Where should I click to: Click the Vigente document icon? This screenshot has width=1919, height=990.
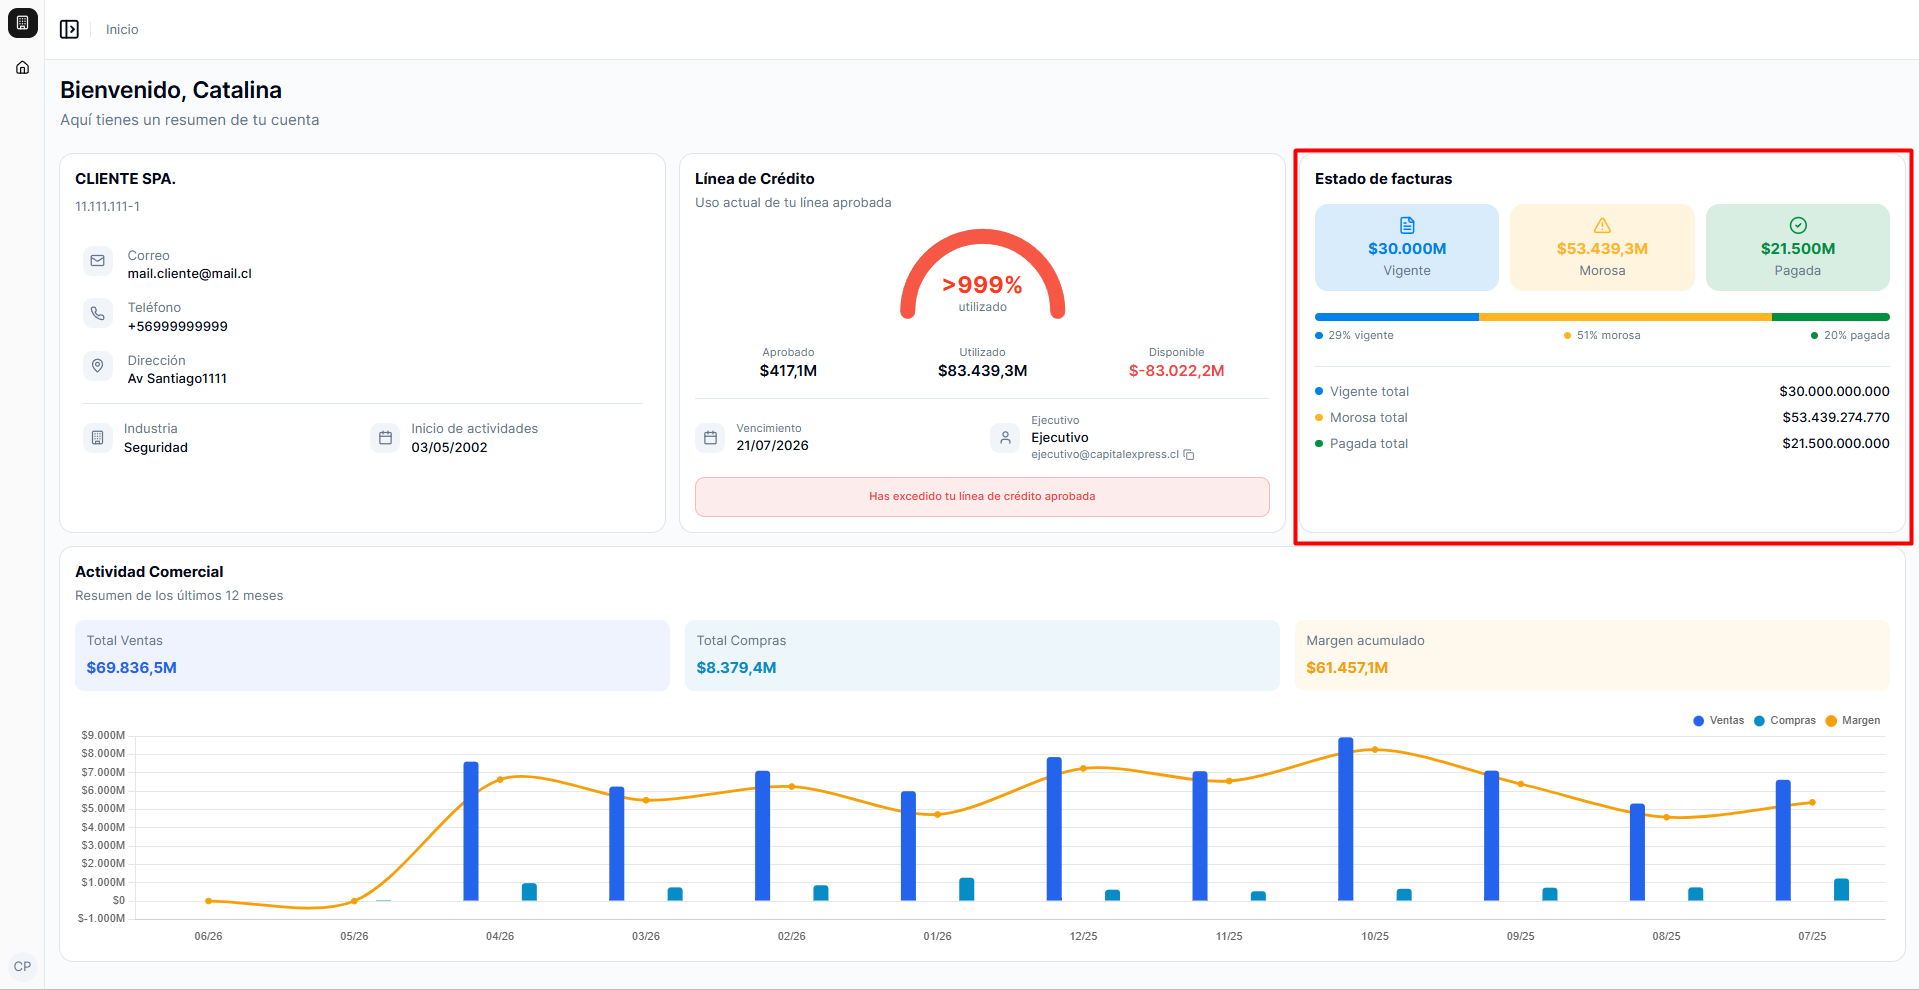tap(1407, 225)
